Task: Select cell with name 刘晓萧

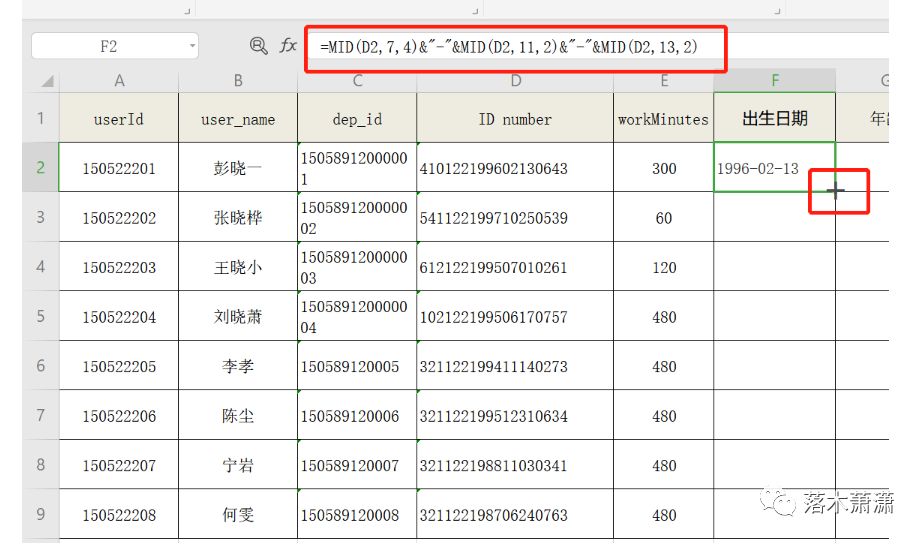Action: click(238, 317)
